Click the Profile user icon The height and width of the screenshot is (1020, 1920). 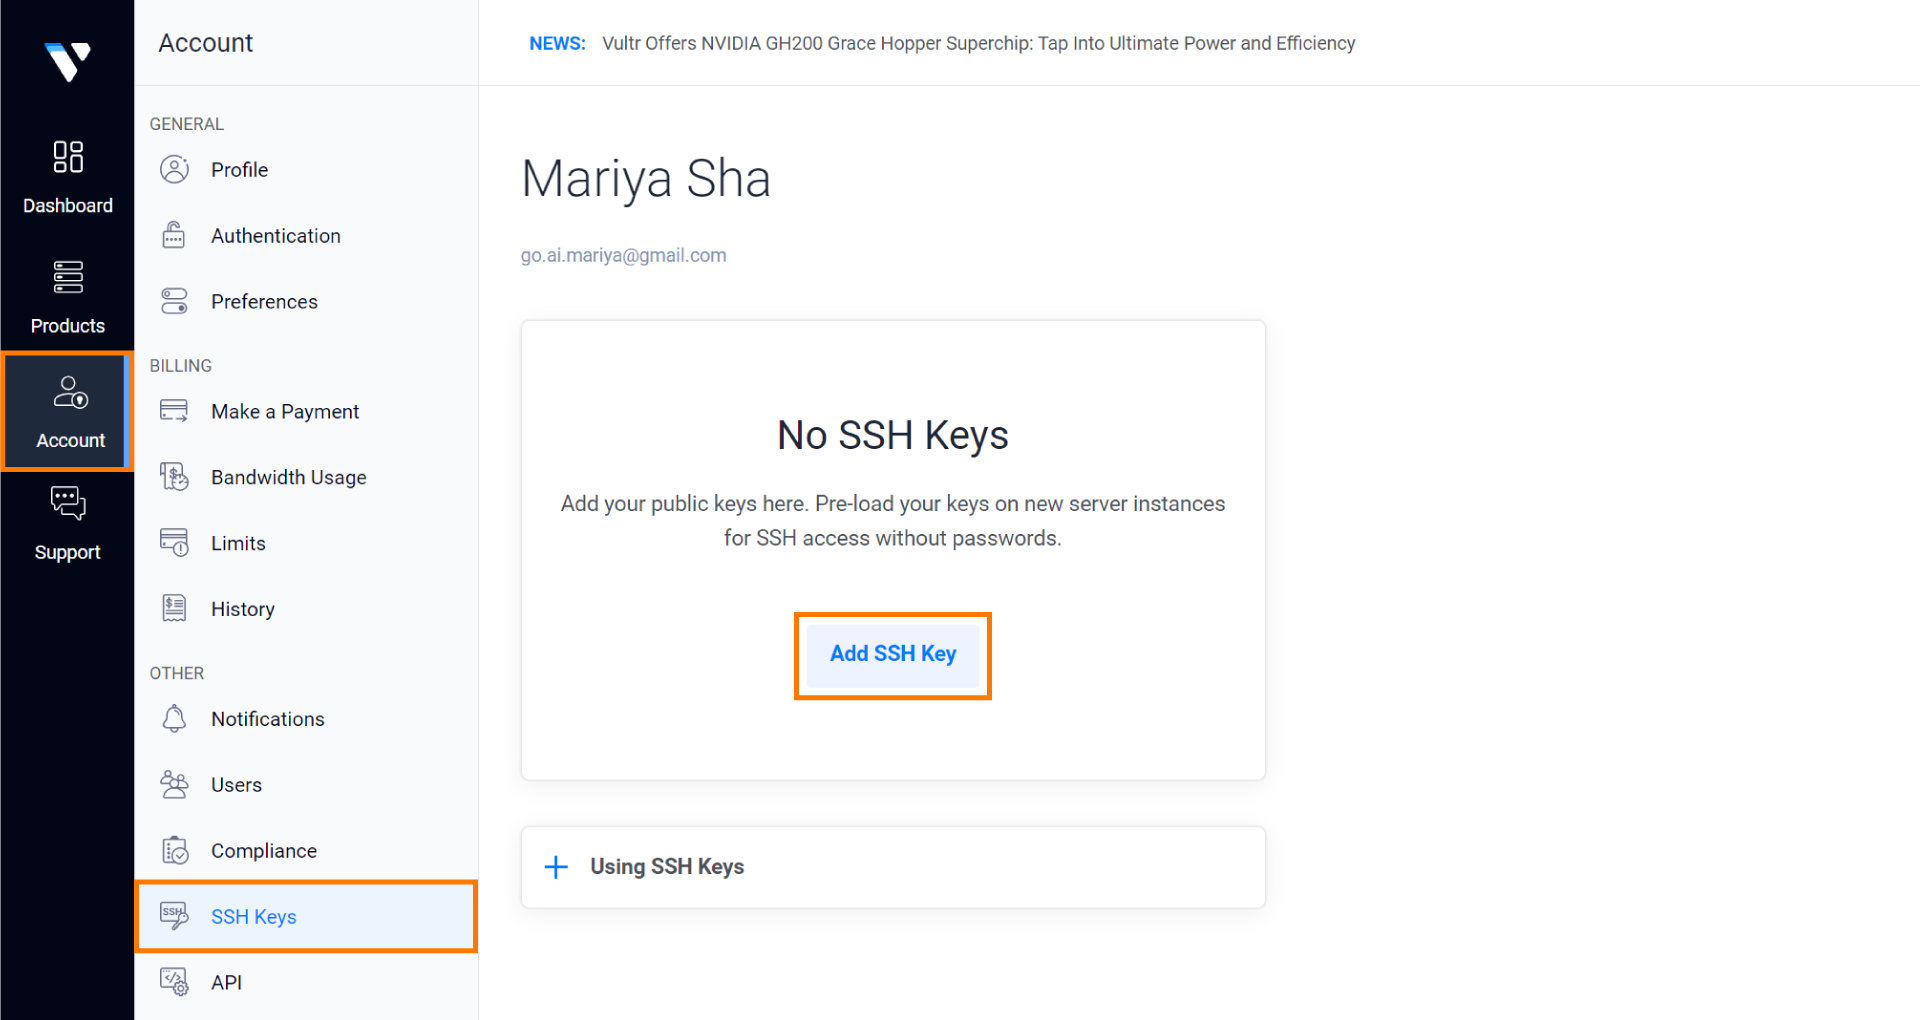(x=174, y=170)
